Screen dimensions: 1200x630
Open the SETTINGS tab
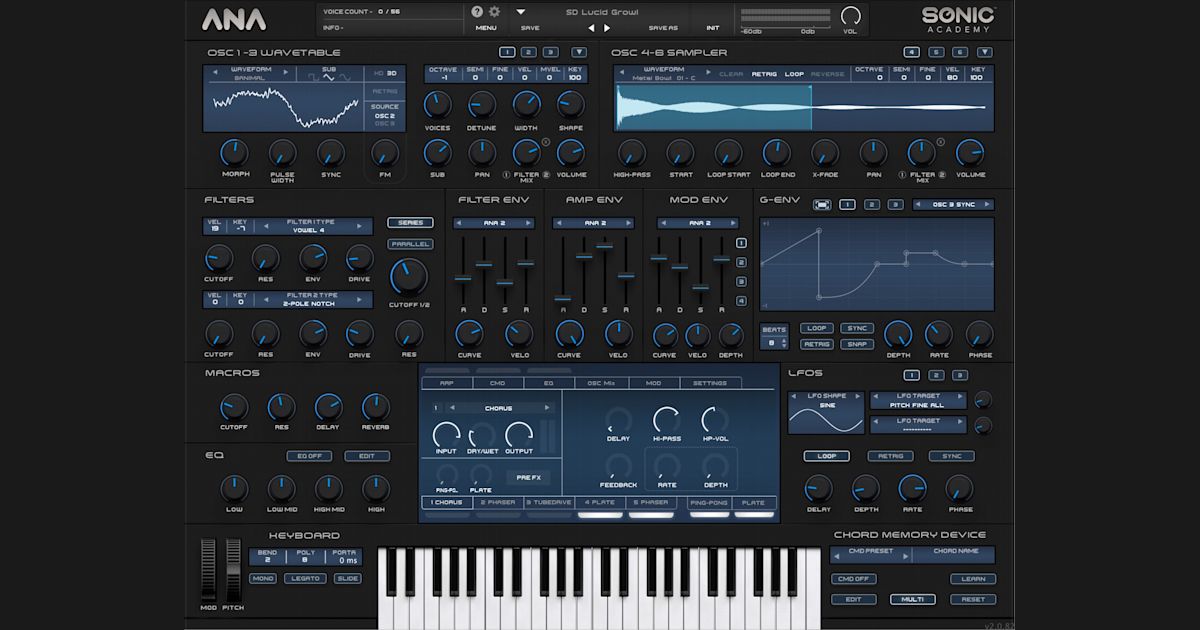click(x=710, y=383)
